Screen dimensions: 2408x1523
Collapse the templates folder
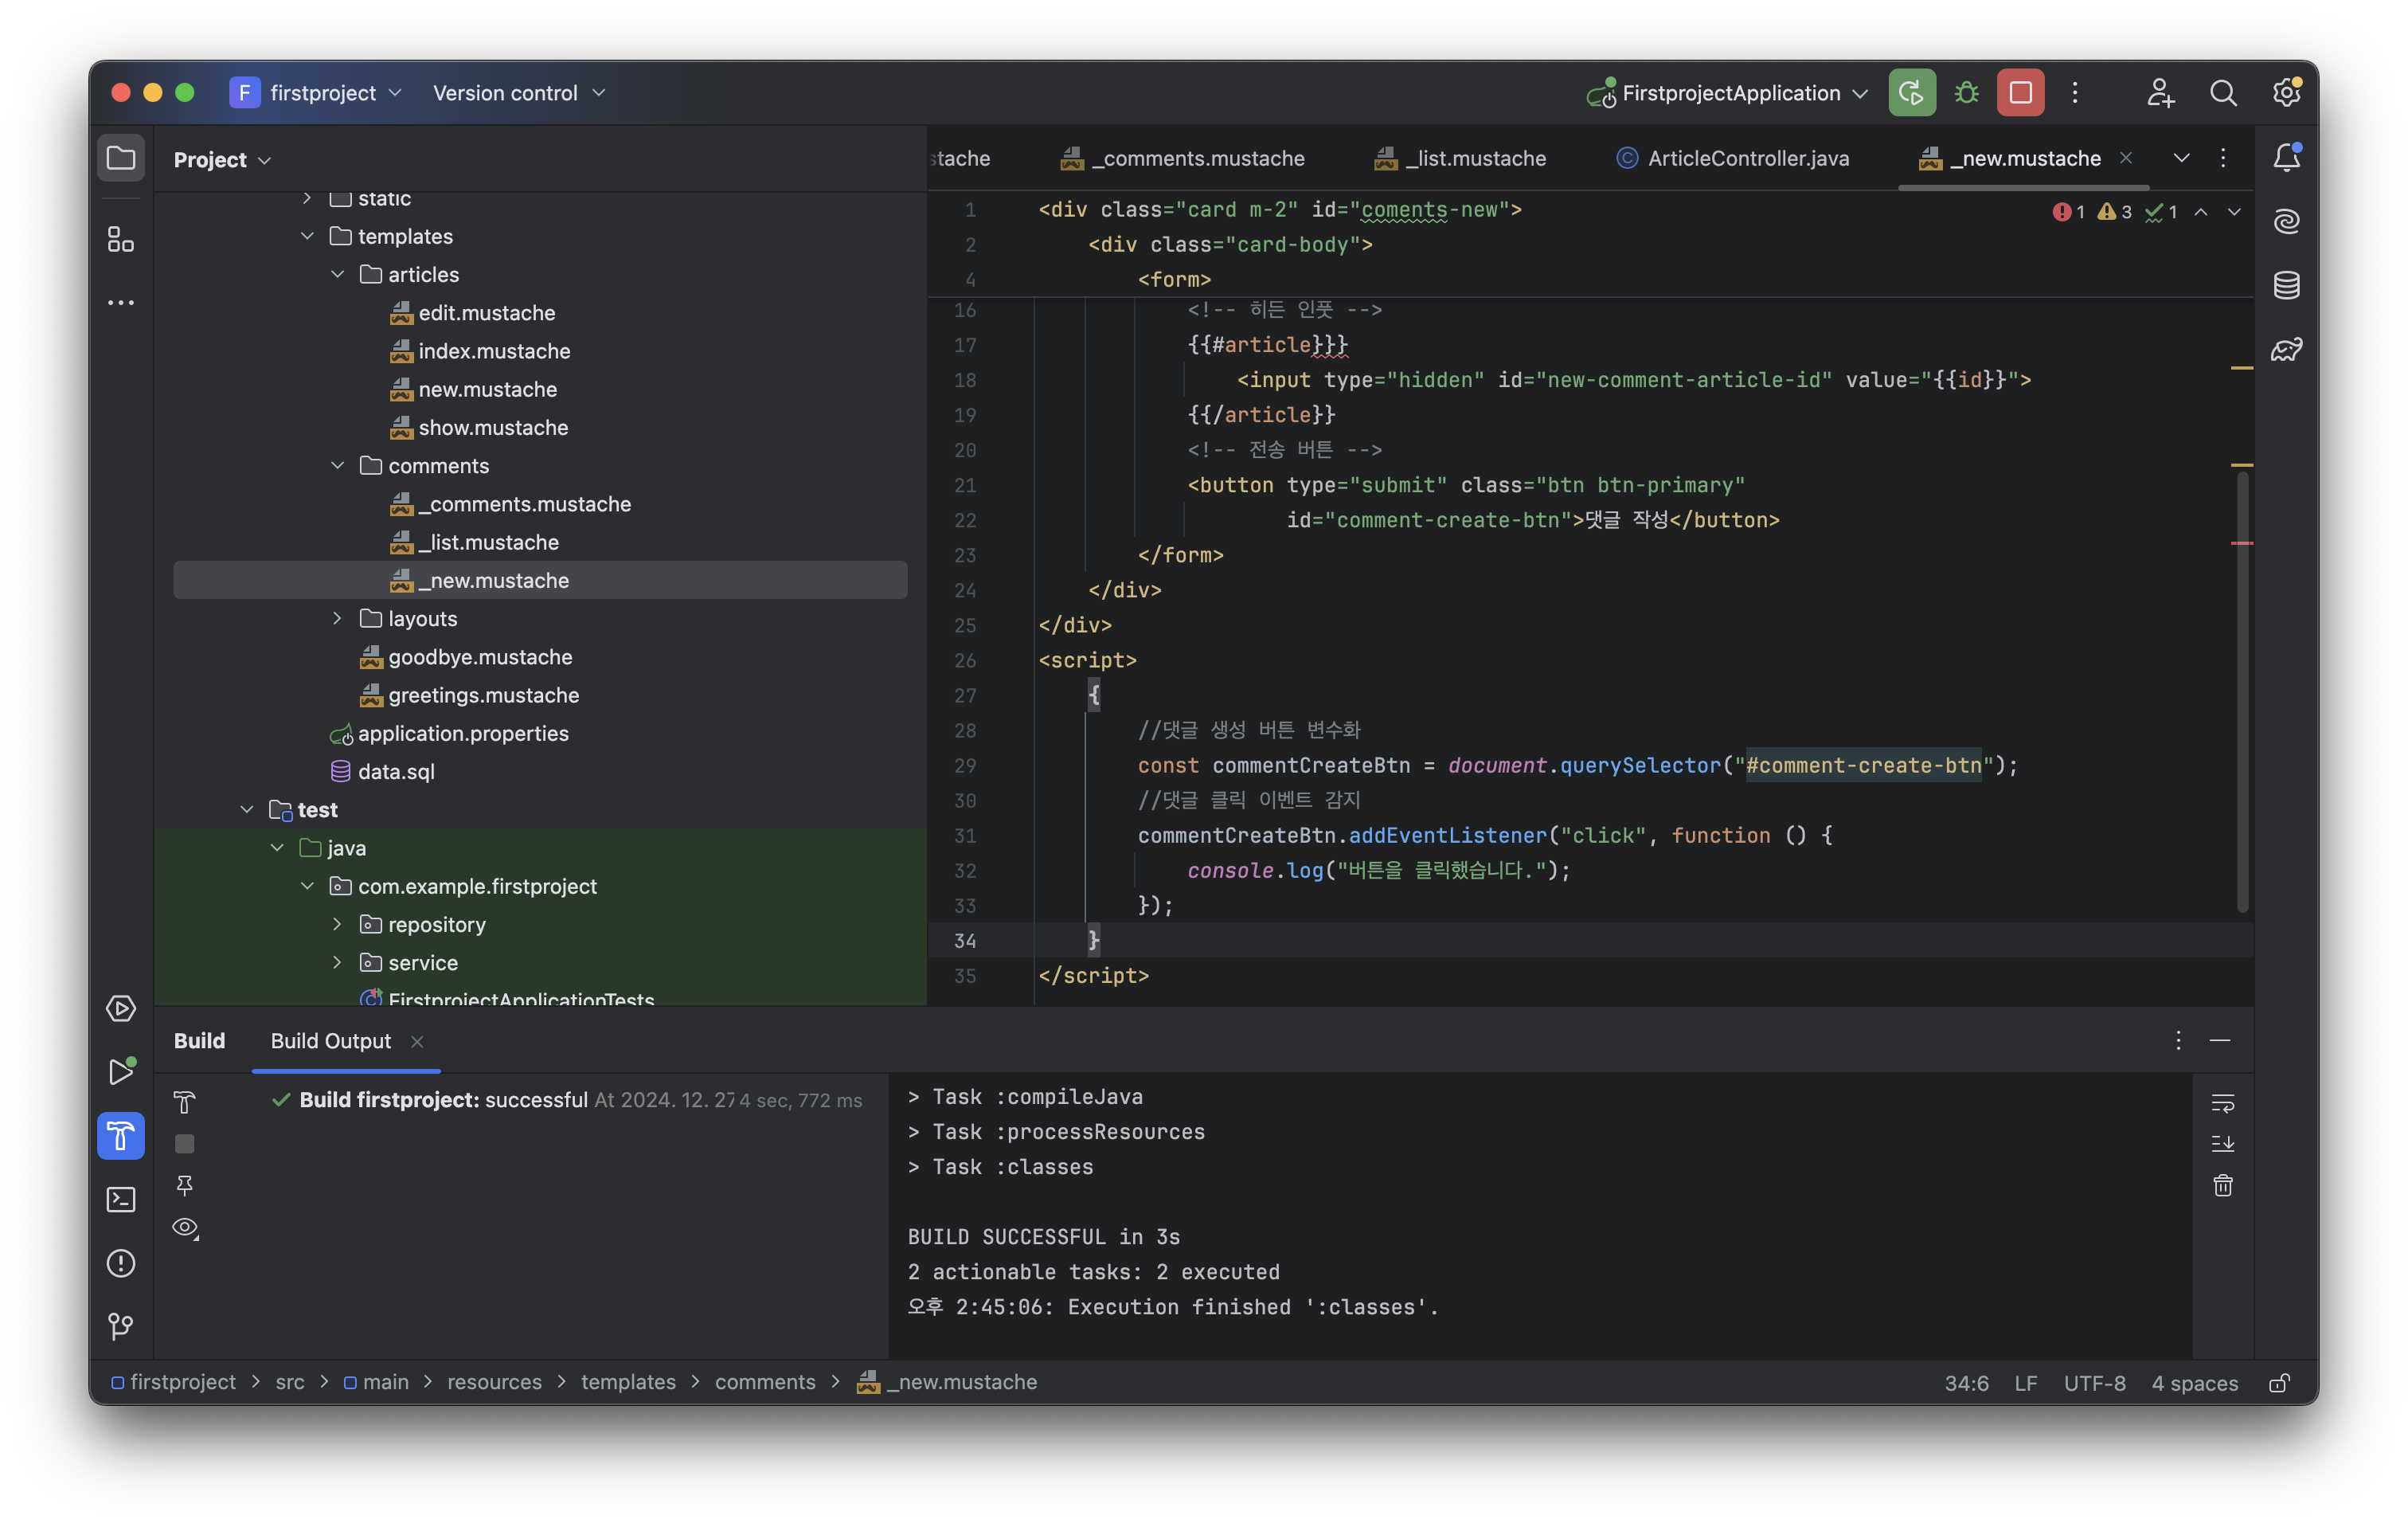[307, 236]
